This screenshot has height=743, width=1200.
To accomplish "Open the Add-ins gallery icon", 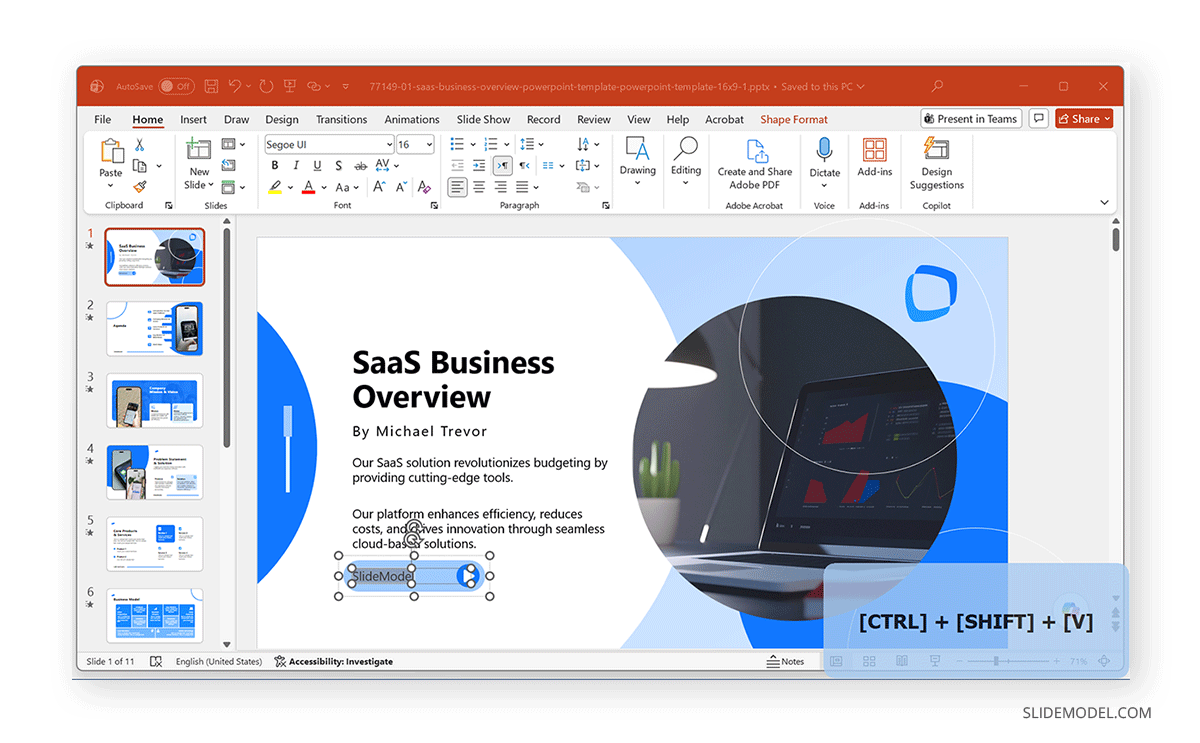I will coord(875,150).
